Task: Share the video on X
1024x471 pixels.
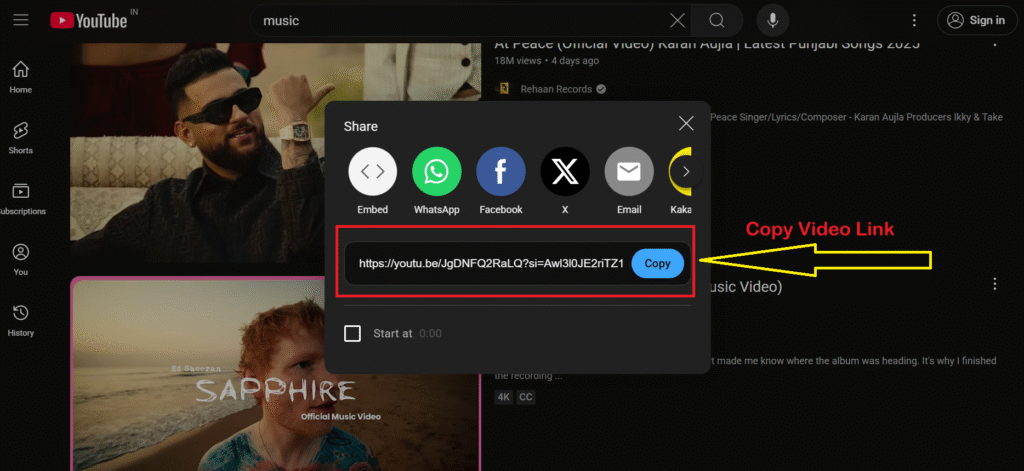Action: pos(565,181)
